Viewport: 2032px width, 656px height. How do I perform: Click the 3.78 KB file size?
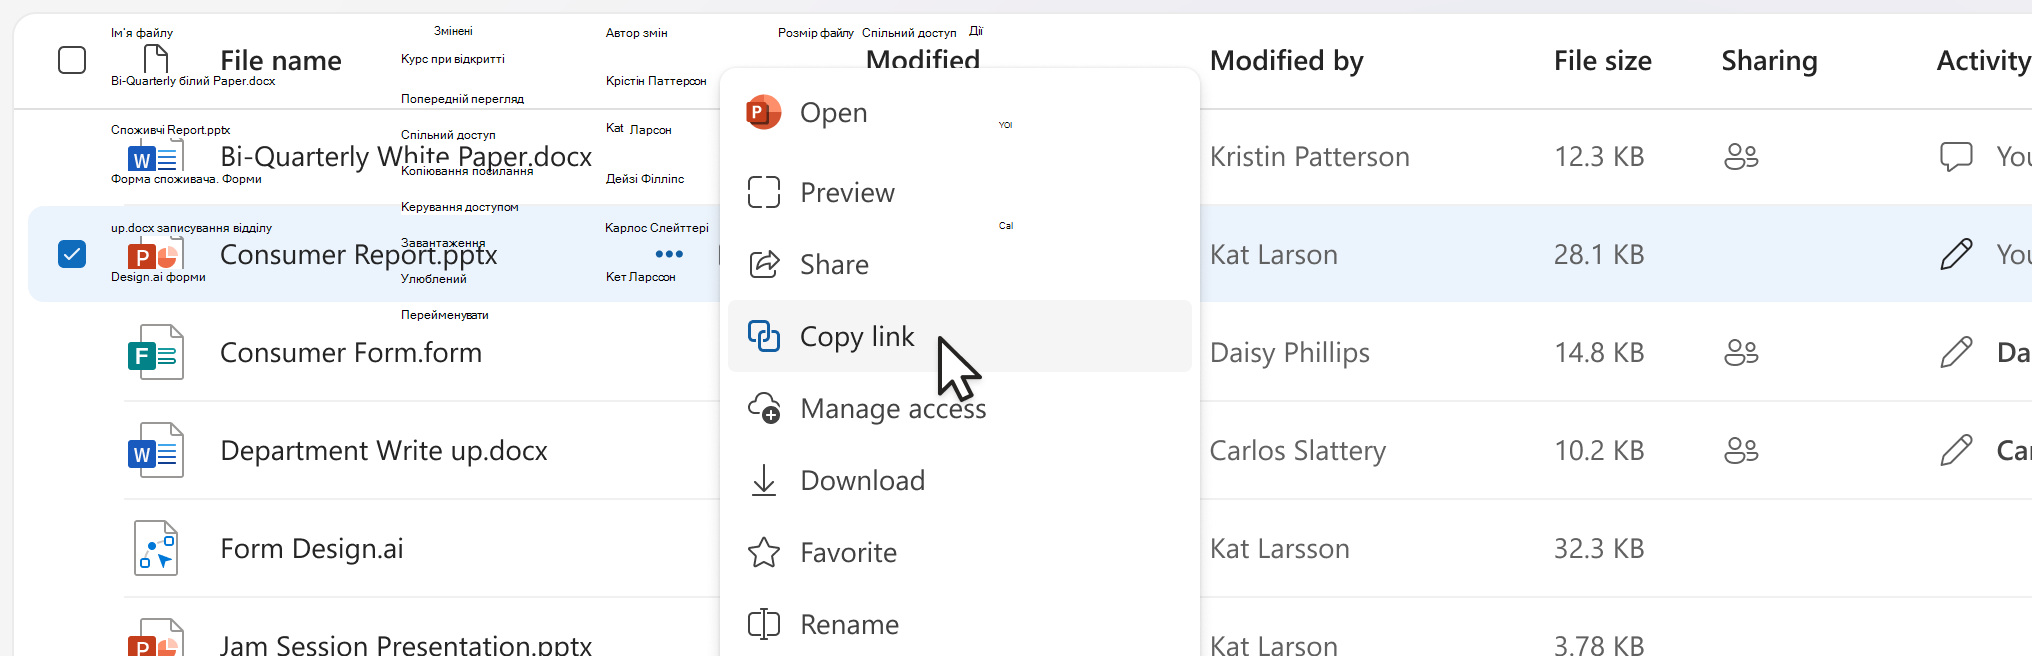pyautogui.click(x=1599, y=645)
